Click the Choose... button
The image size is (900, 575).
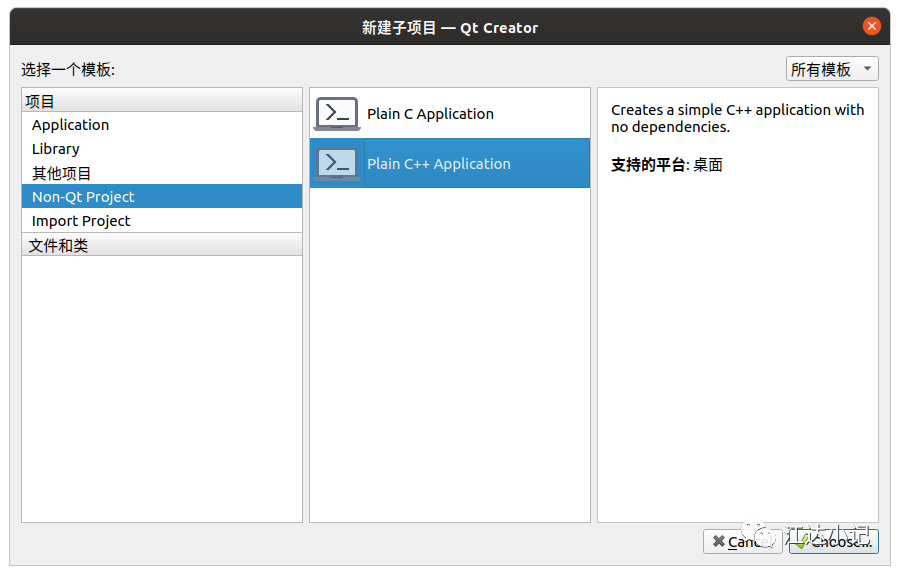click(833, 541)
